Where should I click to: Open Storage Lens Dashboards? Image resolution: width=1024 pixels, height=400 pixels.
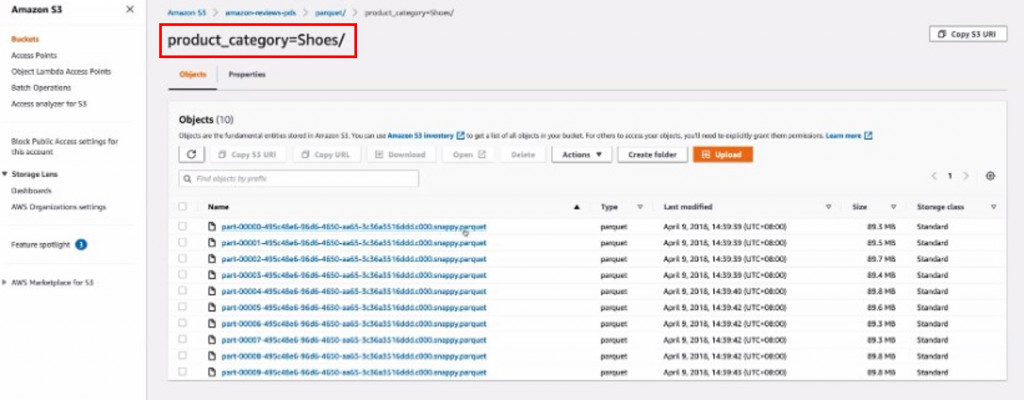[x=31, y=191]
